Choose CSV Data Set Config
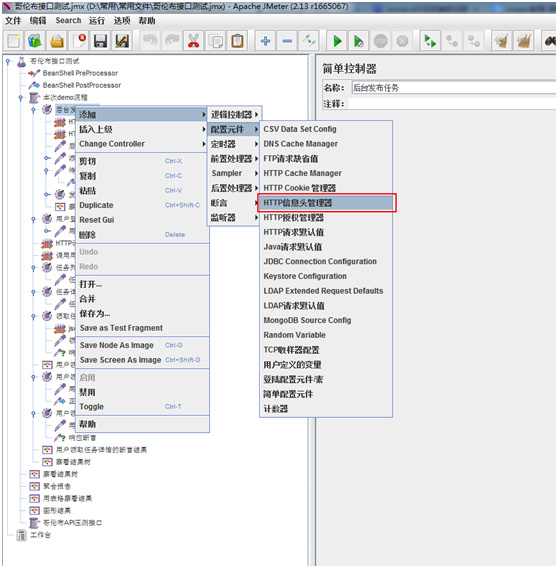Image resolution: width=558 pixels, height=568 pixels. point(326,129)
